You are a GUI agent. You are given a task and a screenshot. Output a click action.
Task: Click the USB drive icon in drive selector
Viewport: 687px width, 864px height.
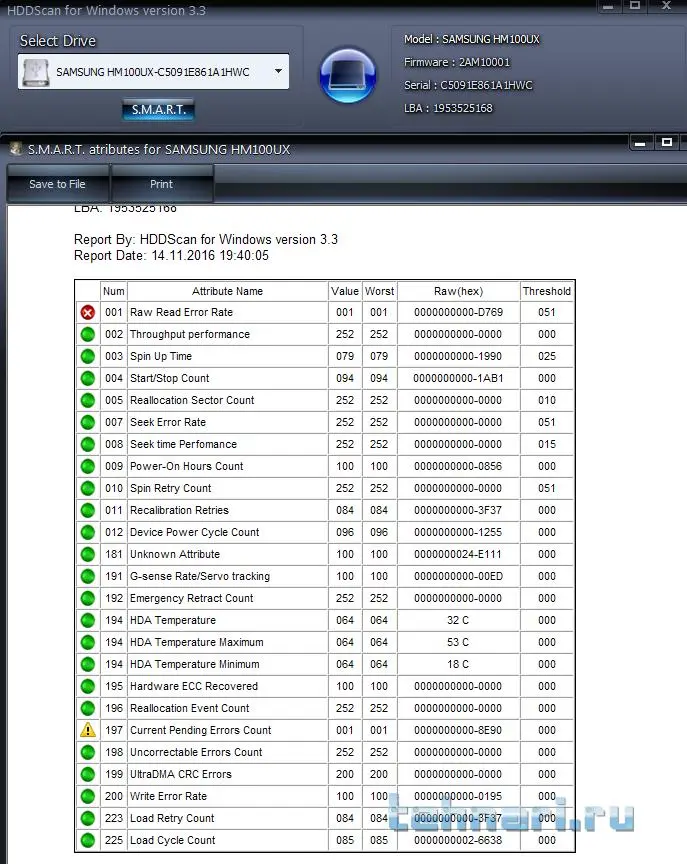click(36, 72)
